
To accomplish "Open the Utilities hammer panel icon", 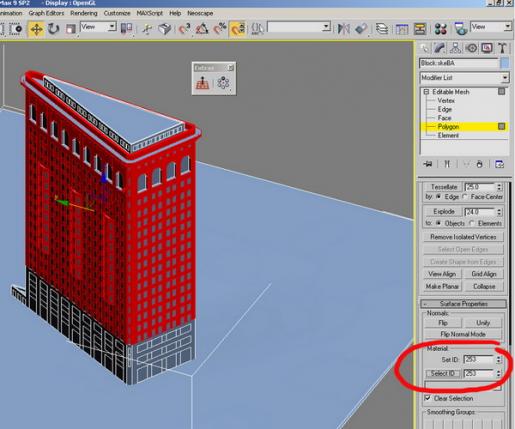I will pyautogui.click(x=502, y=48).
